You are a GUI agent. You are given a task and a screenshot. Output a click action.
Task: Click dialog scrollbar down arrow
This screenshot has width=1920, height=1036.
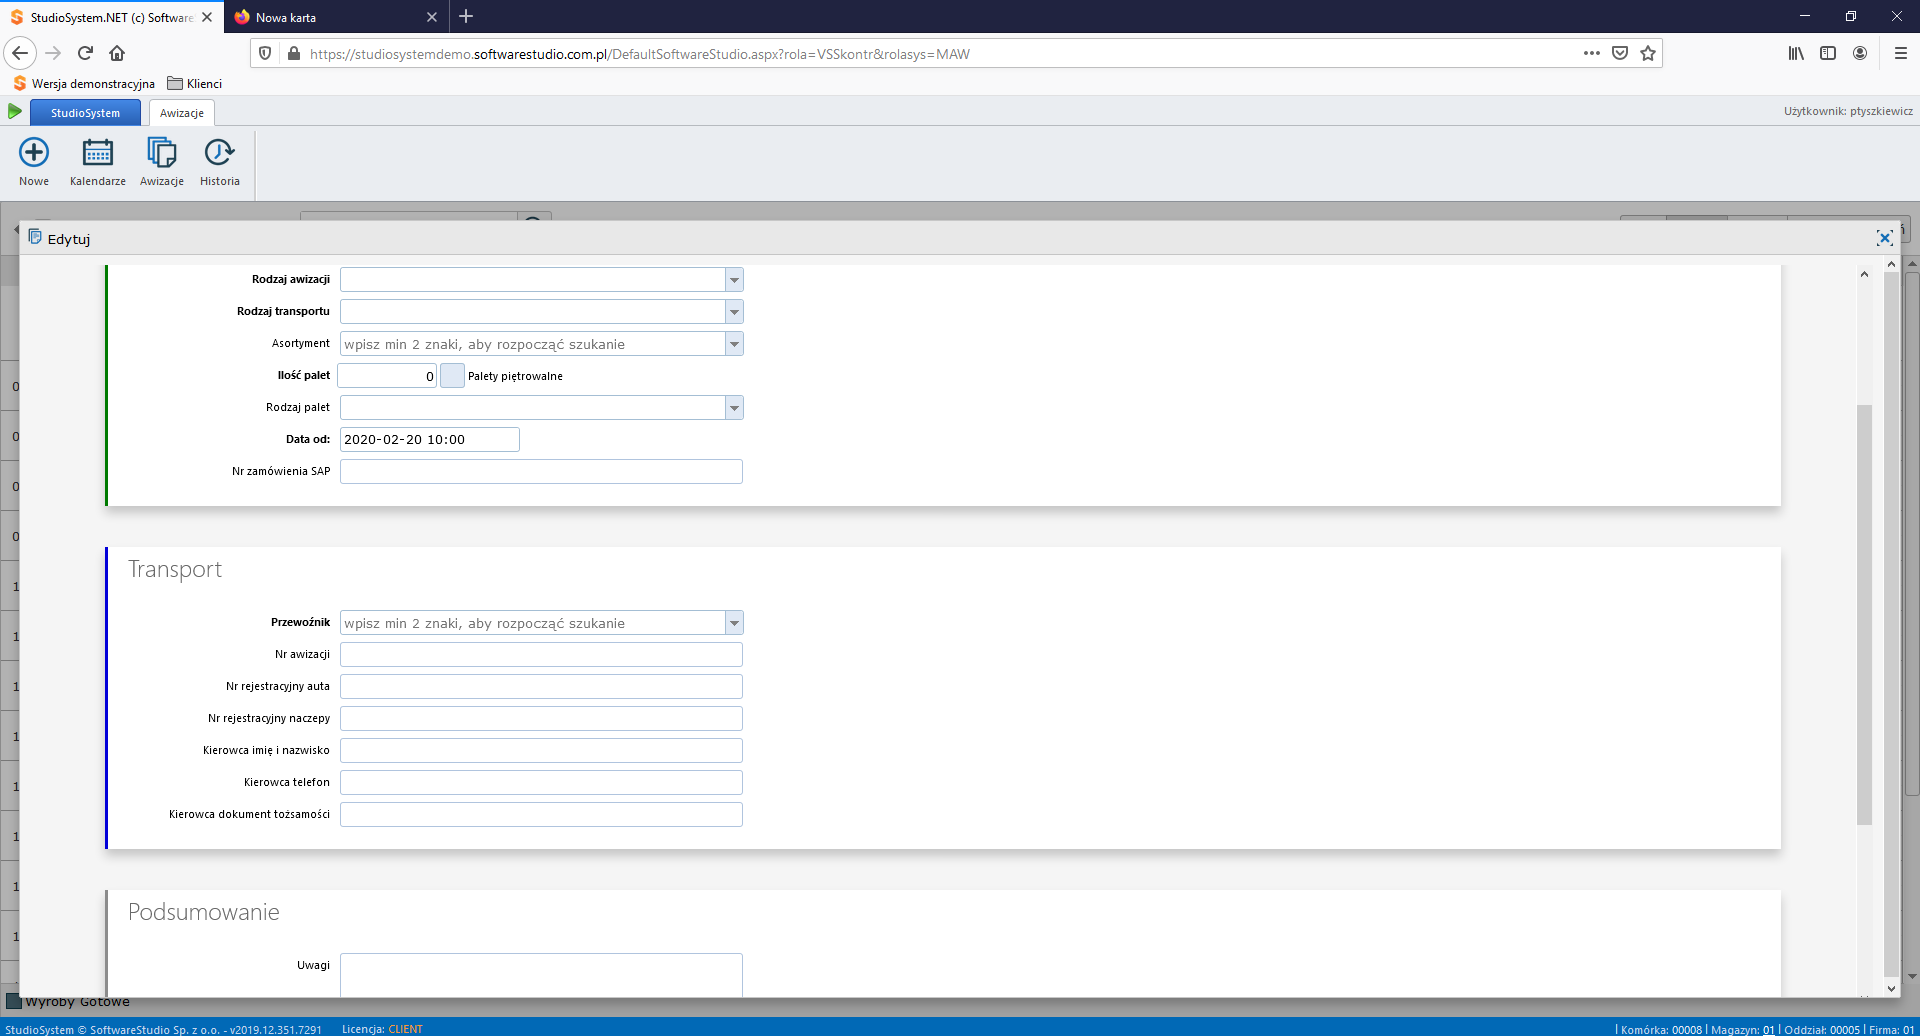pyautogui.click(x=1891, y=988)
